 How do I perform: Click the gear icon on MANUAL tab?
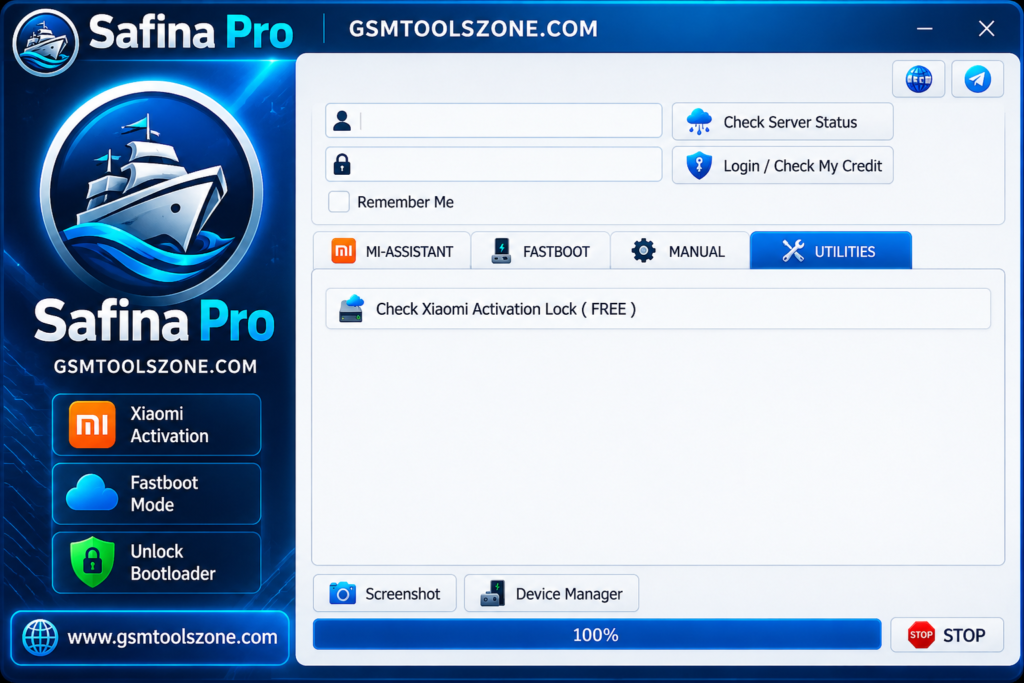(x=643, y=251)
